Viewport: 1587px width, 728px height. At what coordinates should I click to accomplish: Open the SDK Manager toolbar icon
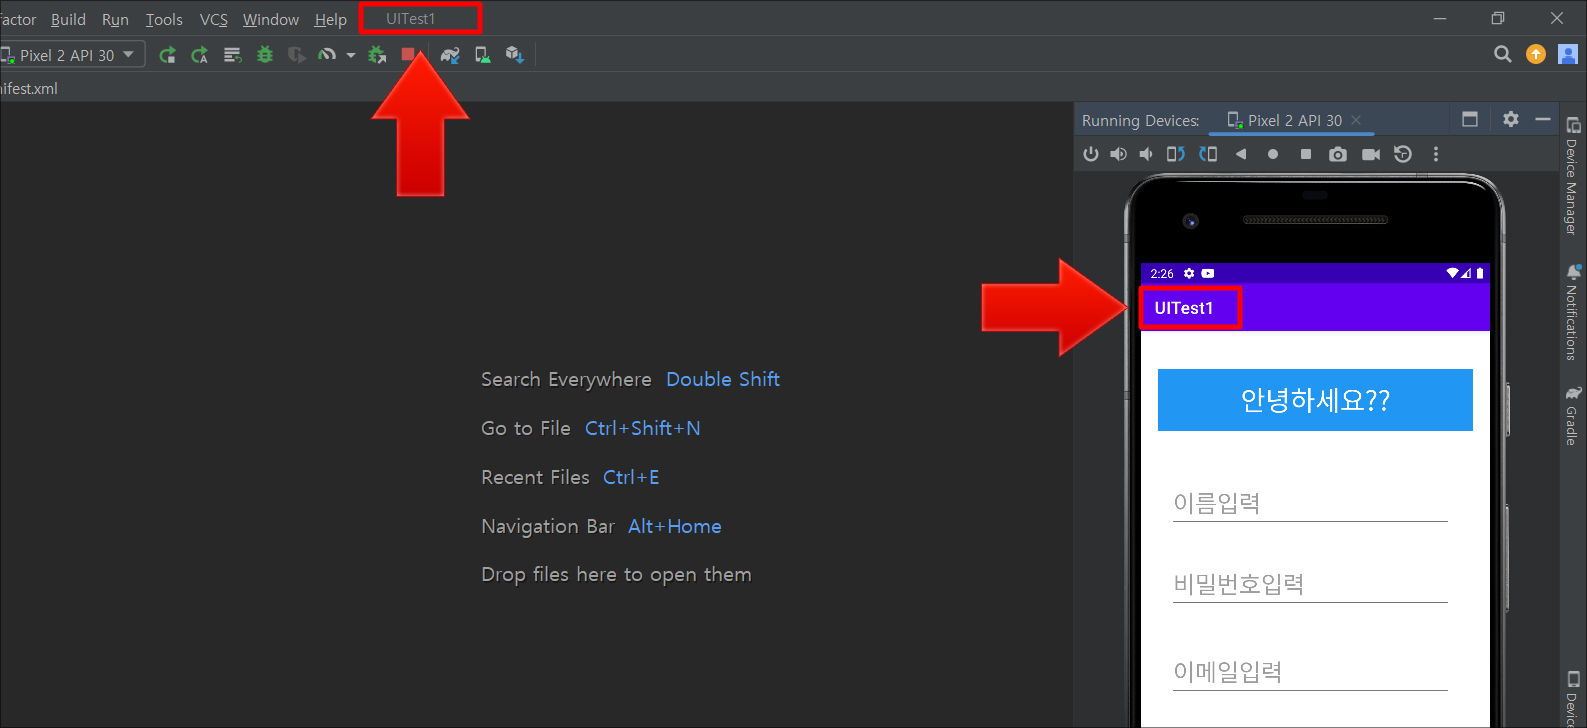tap(514, 55)
